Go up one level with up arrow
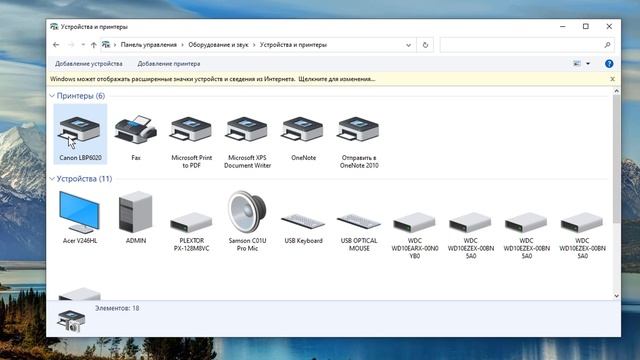Viewport: 640px width, 360px height. [x=93, y=45]
